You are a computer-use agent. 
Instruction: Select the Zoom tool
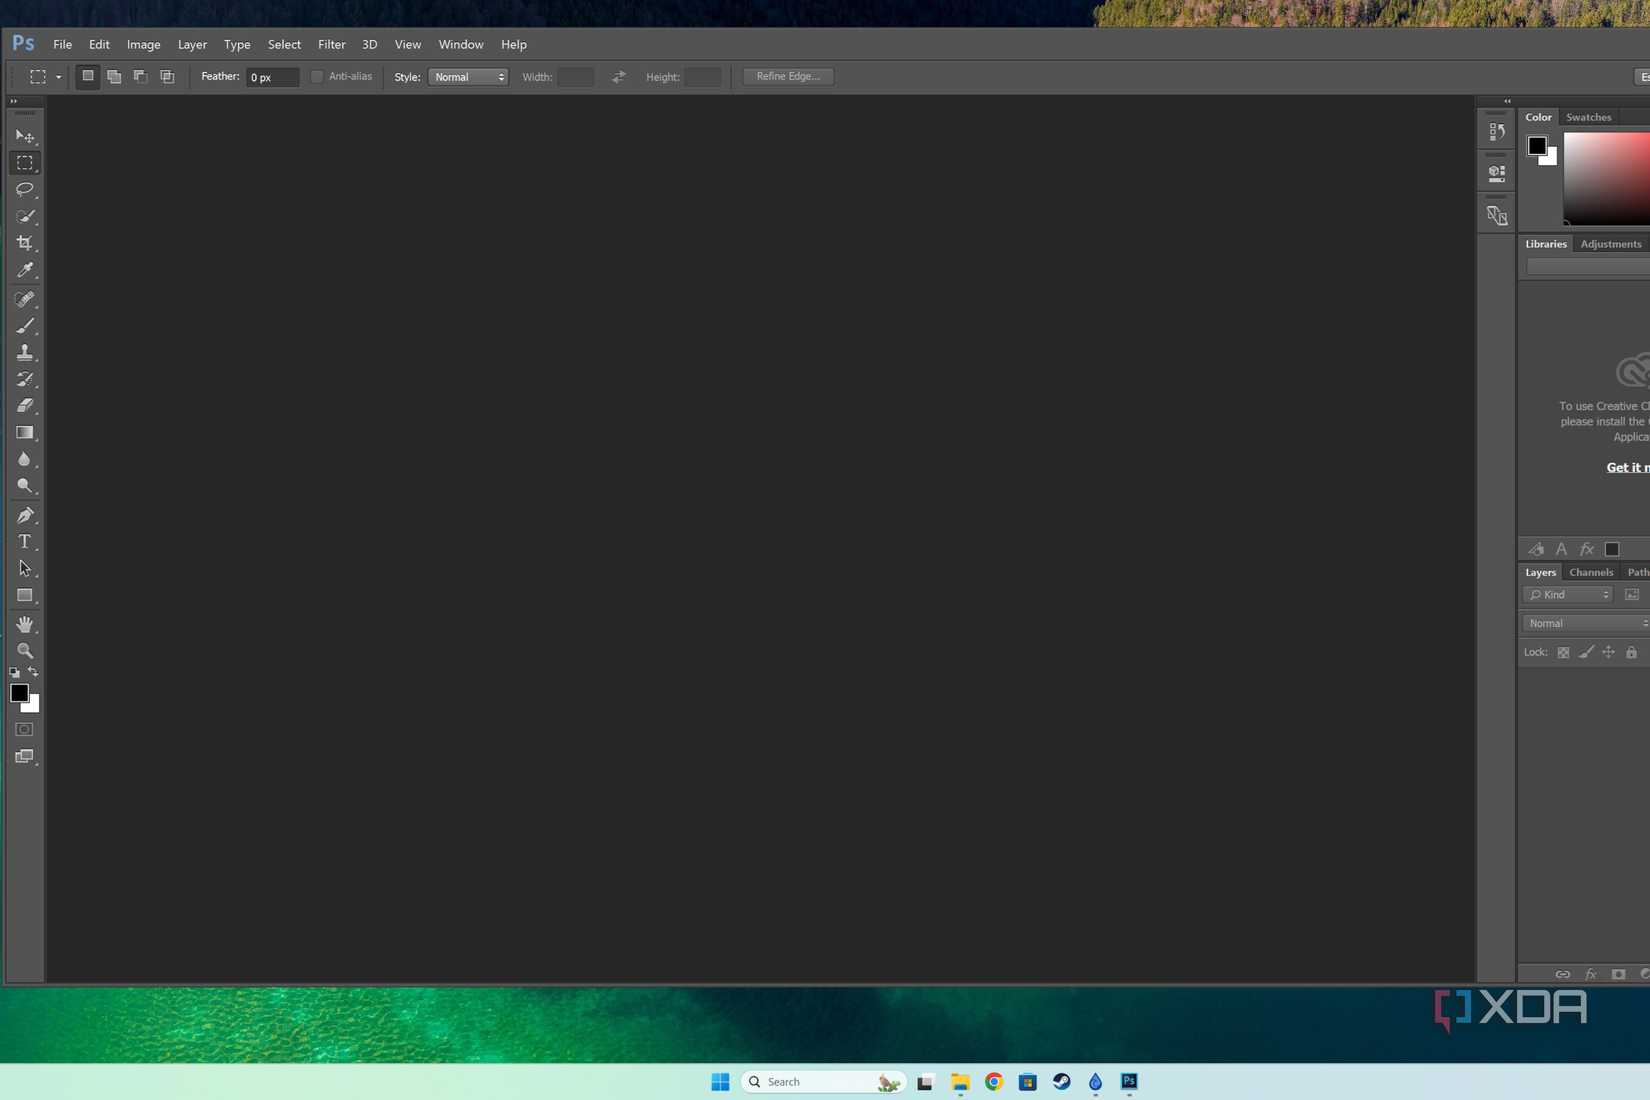click(25, 651)
